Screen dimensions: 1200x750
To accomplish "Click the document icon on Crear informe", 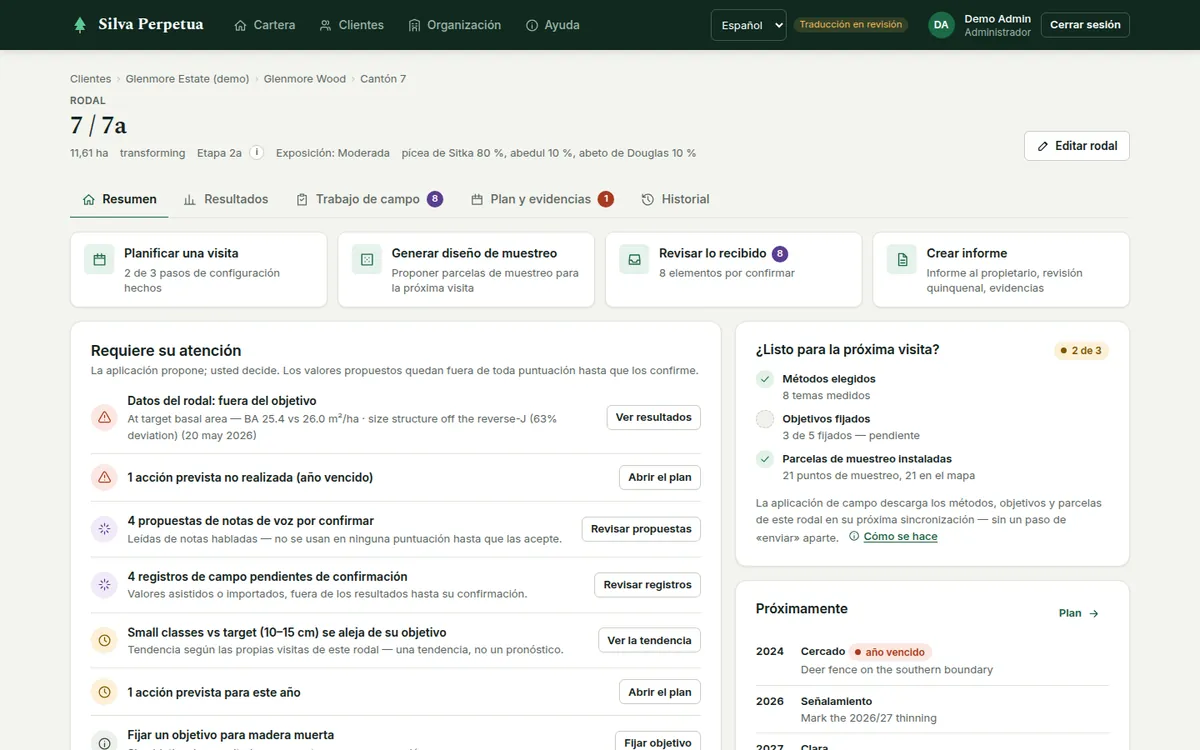I will pyautogui.click(x=902, y=260).
